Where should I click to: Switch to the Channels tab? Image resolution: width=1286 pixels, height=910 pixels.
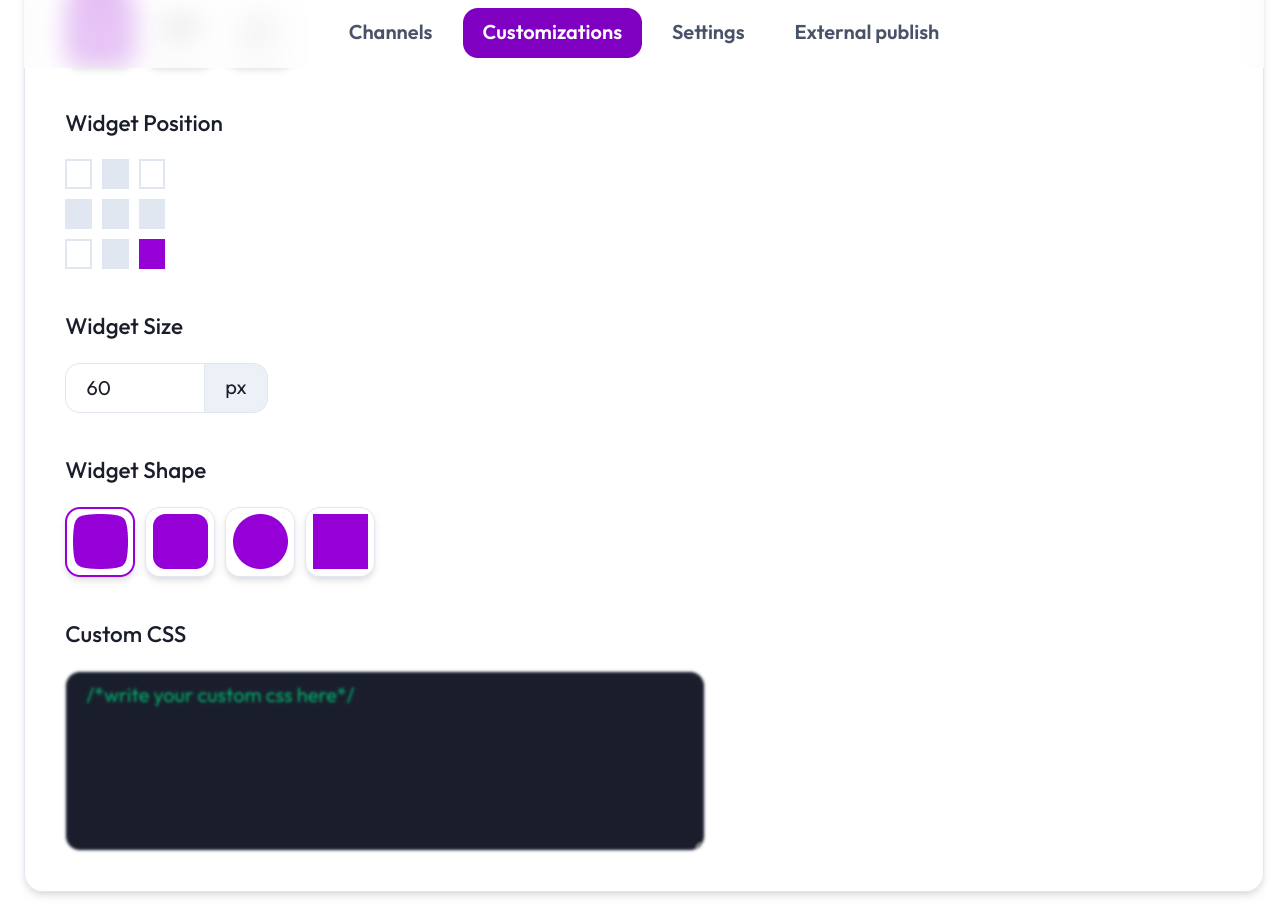coord(390,33)
